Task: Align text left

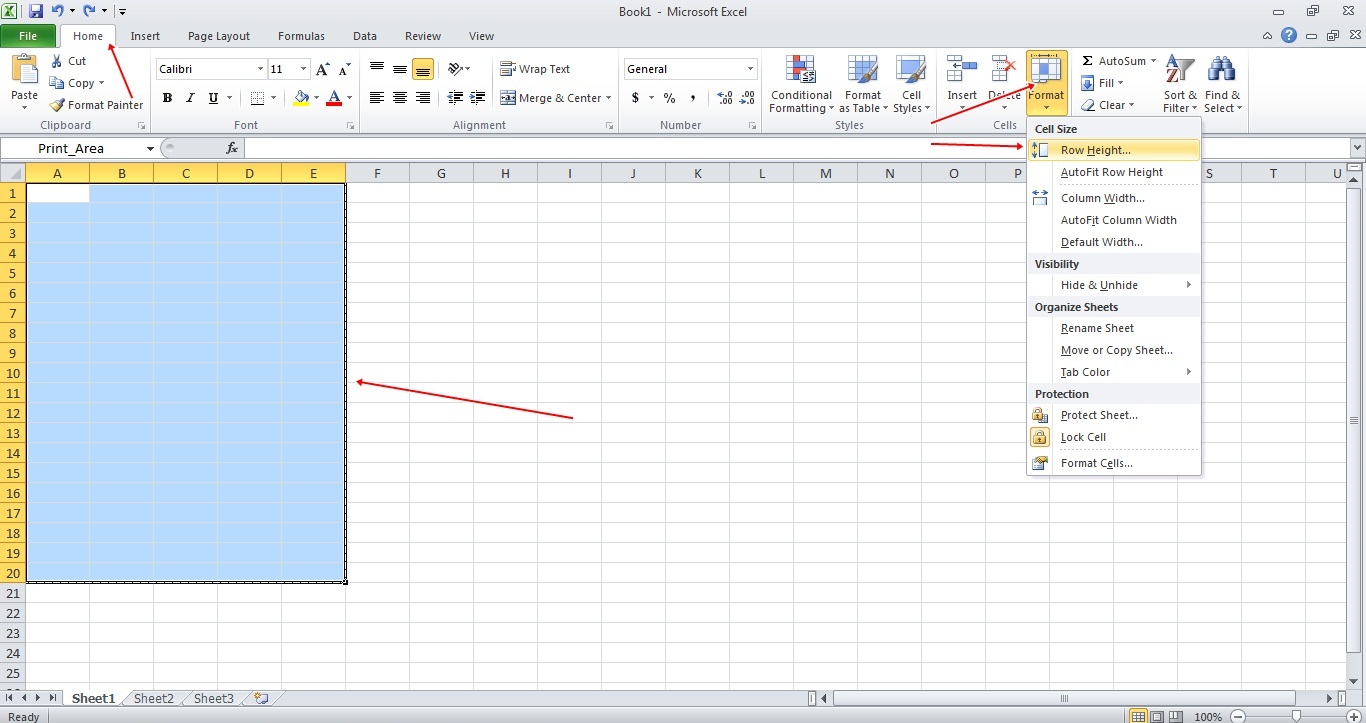Action: point(377,98)
